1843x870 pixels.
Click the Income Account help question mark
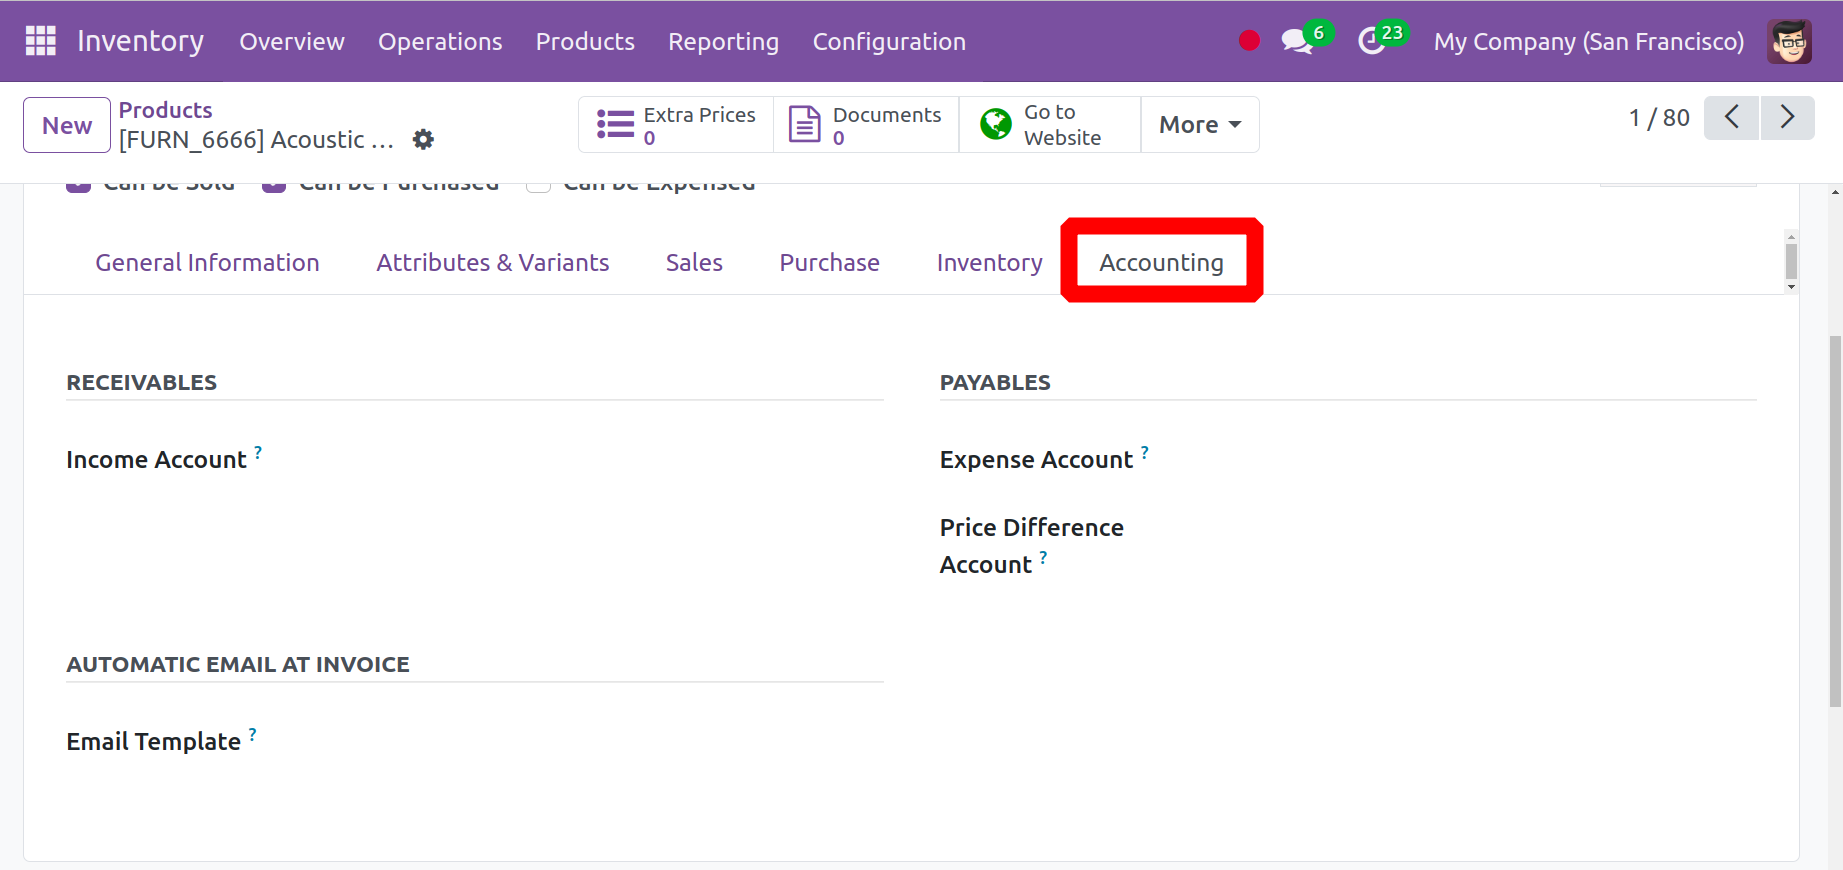coord(258,452)
